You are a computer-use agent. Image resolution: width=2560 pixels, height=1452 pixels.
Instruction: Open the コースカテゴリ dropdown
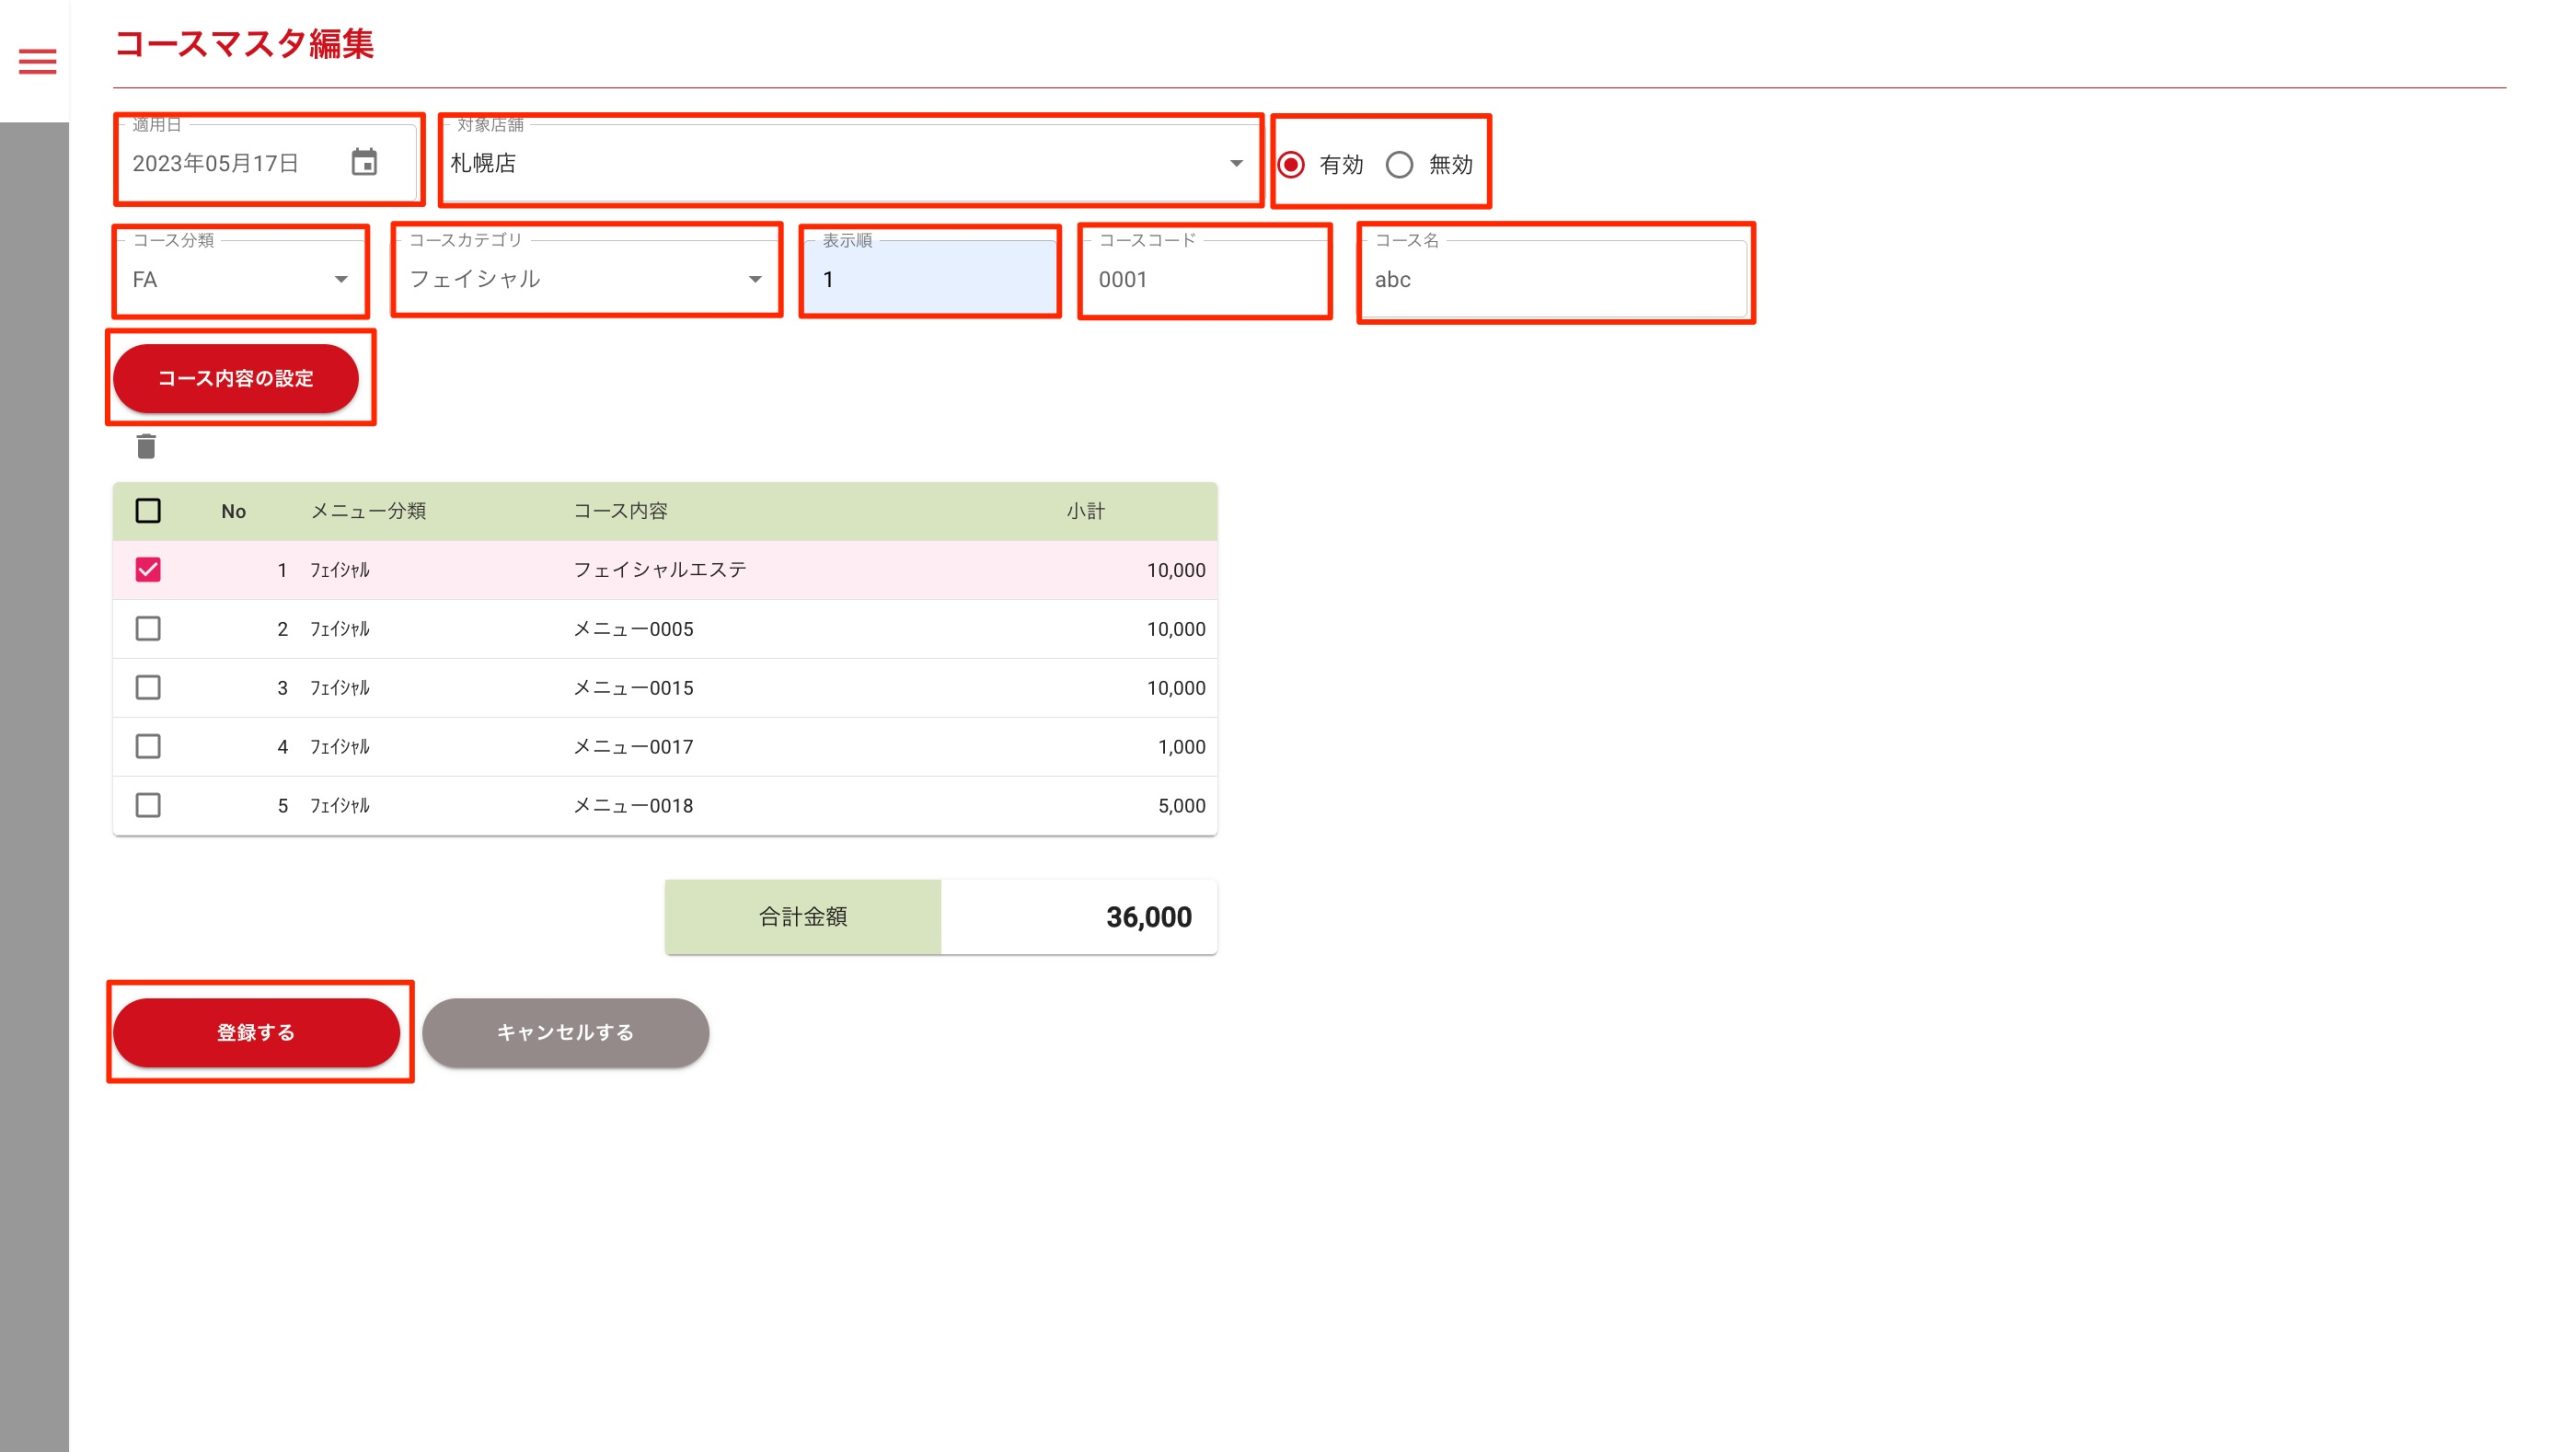(755, 279)
